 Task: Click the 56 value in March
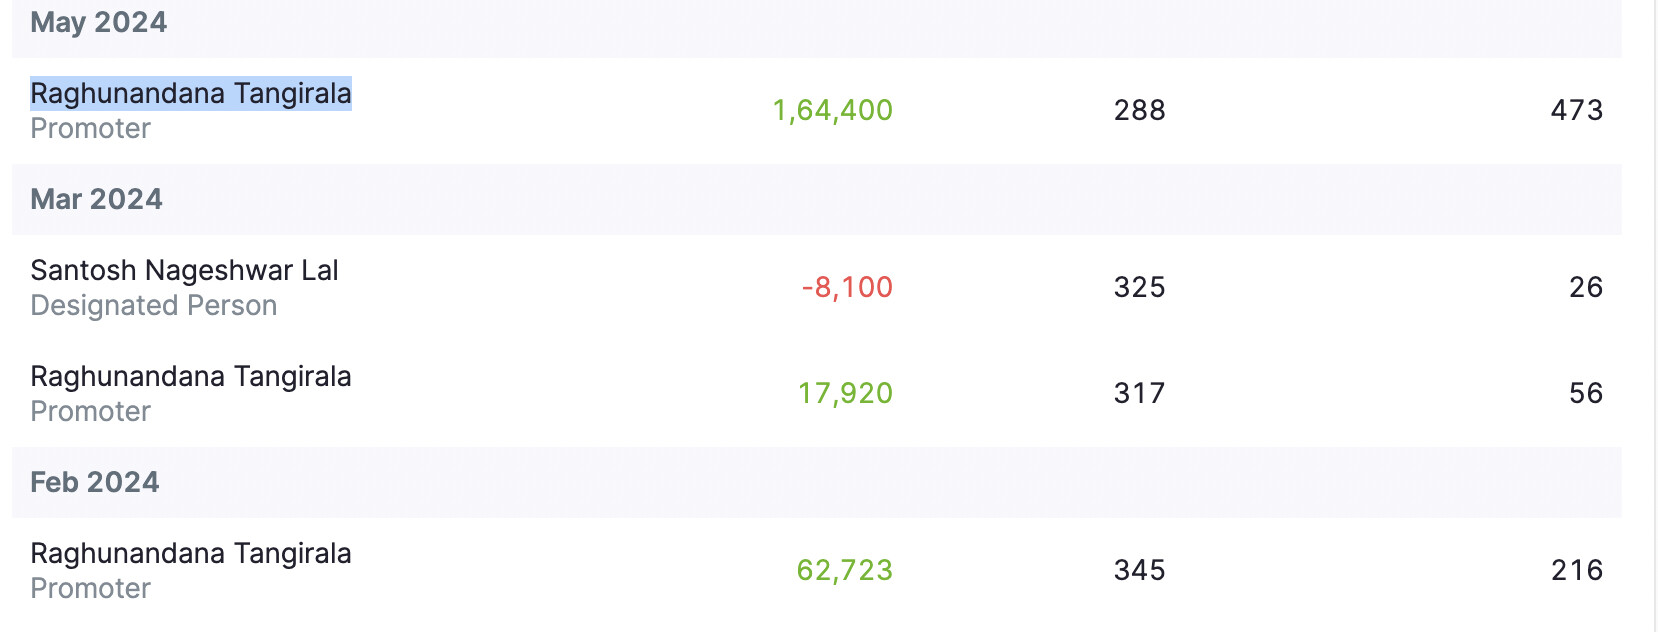click(1585, 393)
